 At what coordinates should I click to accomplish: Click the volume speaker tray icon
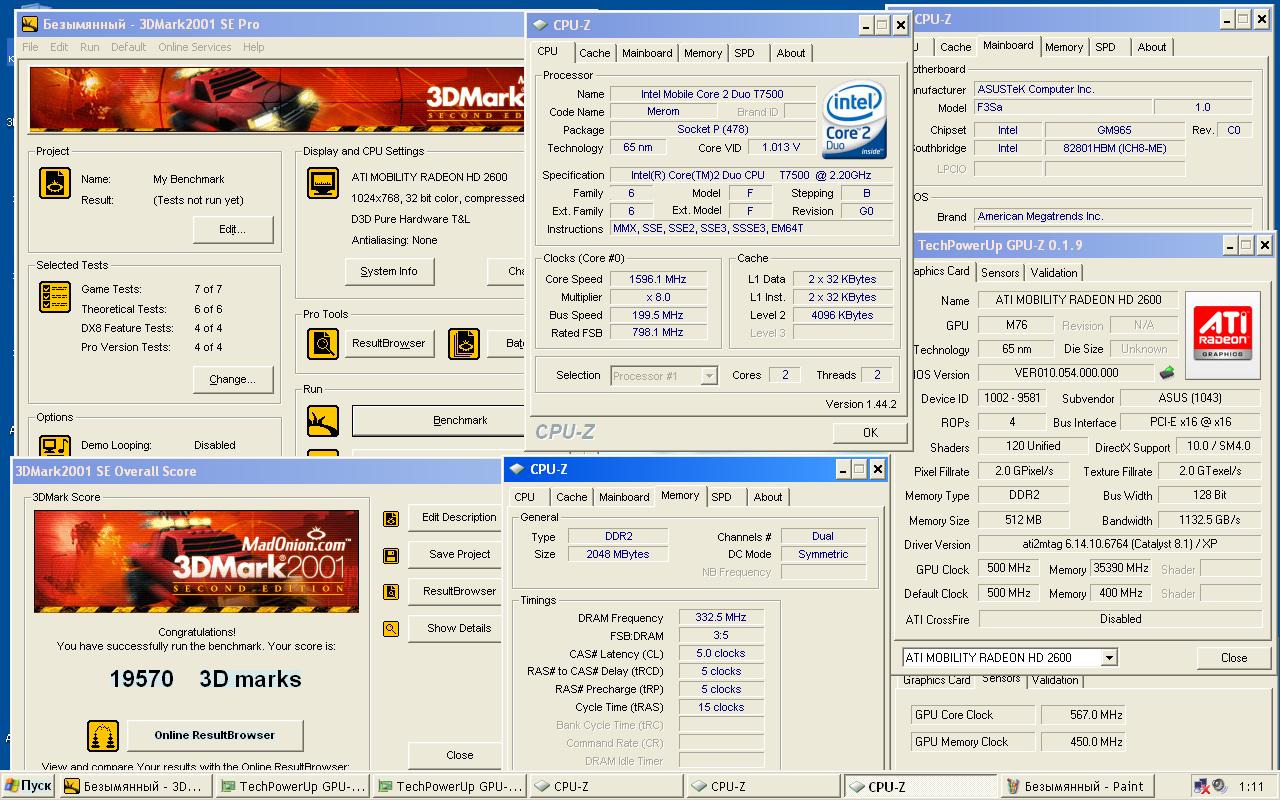[1219, 787]
